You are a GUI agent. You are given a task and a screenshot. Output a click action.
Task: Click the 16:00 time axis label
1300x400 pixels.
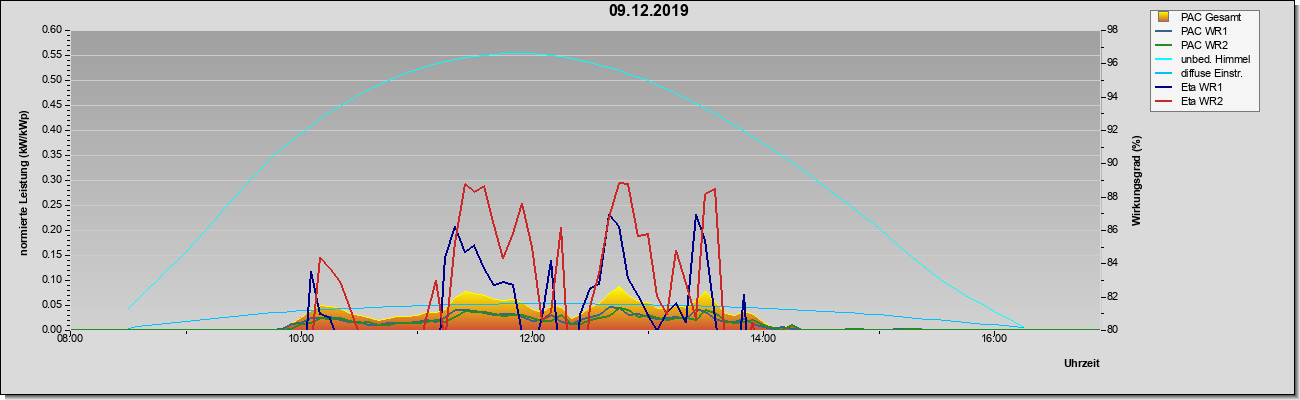[994, 340]
